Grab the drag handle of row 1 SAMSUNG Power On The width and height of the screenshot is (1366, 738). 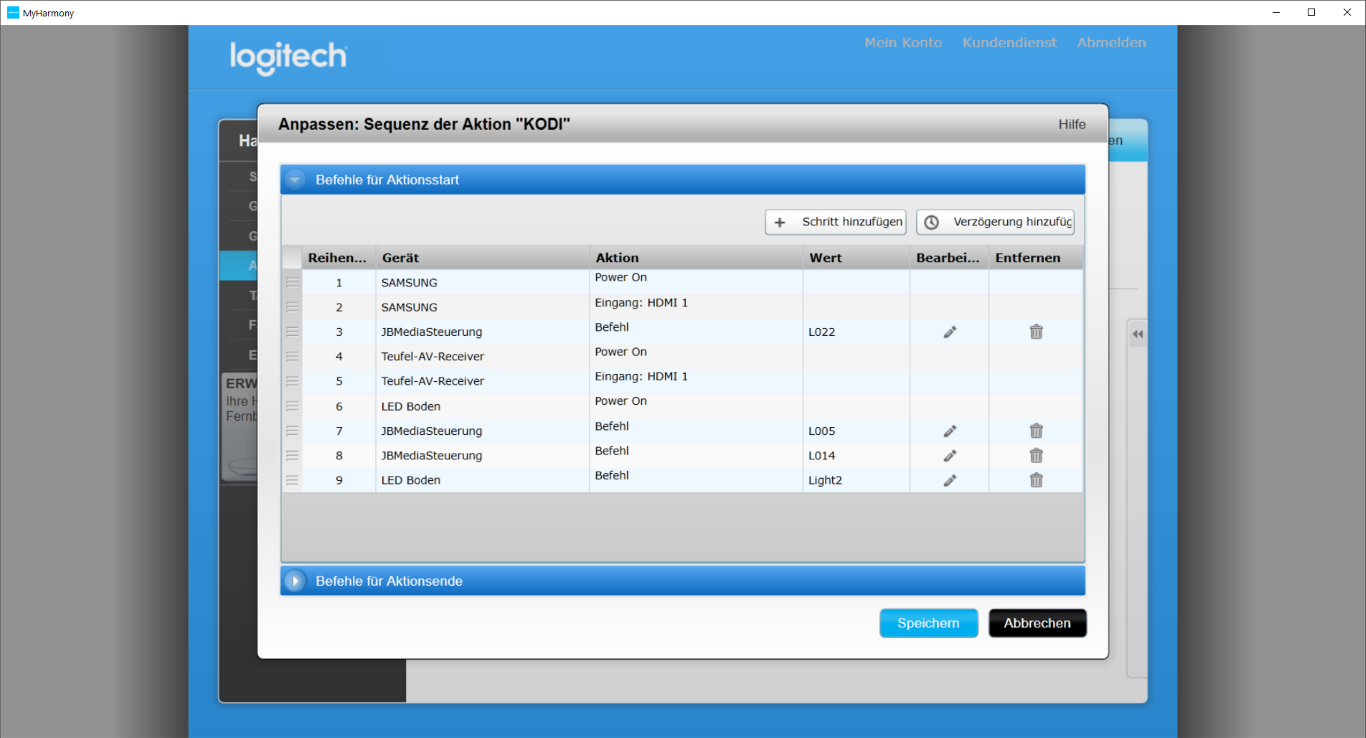coord(292,283)
